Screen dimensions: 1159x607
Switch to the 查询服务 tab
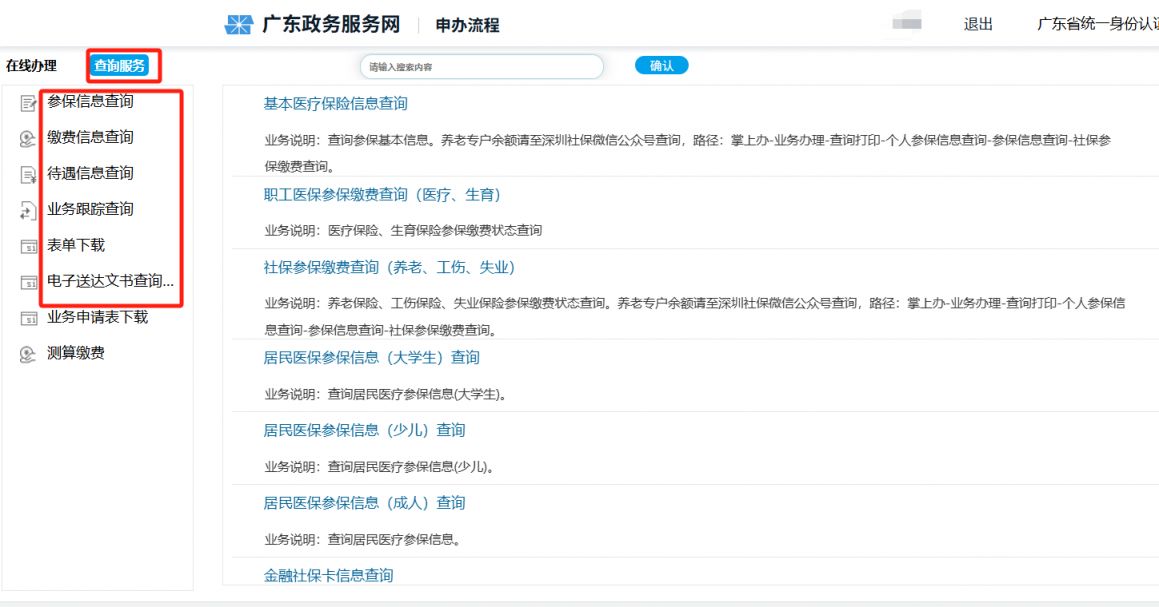(x=120, y=66)
